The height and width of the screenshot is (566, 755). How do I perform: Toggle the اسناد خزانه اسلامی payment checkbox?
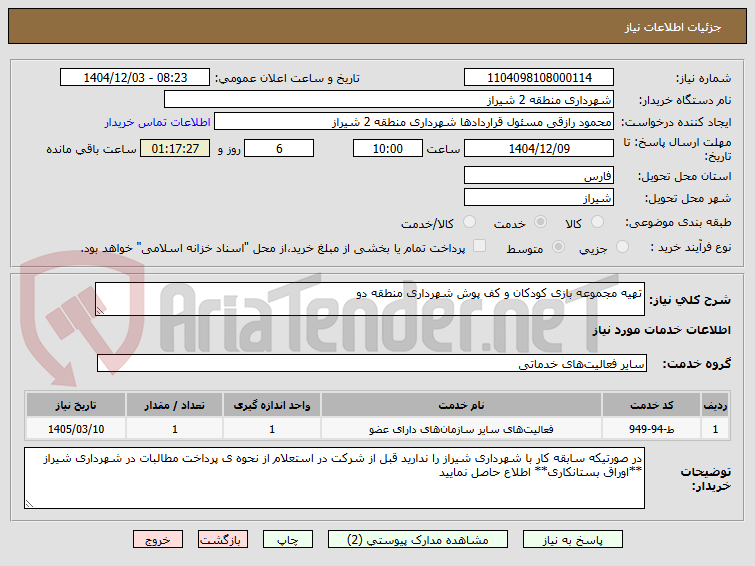click(479, 246)
